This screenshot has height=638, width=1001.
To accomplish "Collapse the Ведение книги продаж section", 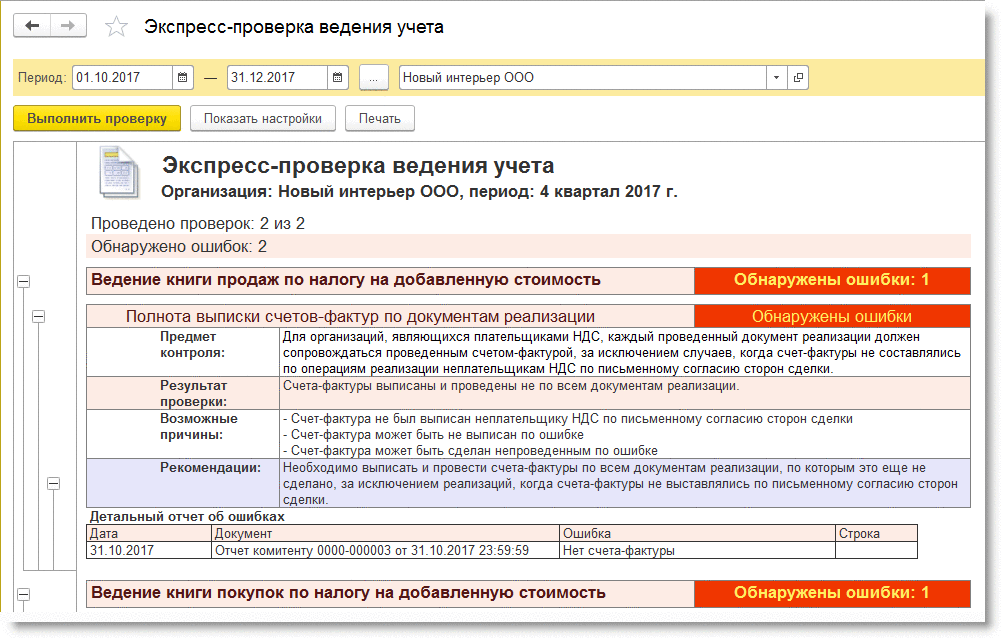I will click(x=23, y=283).
